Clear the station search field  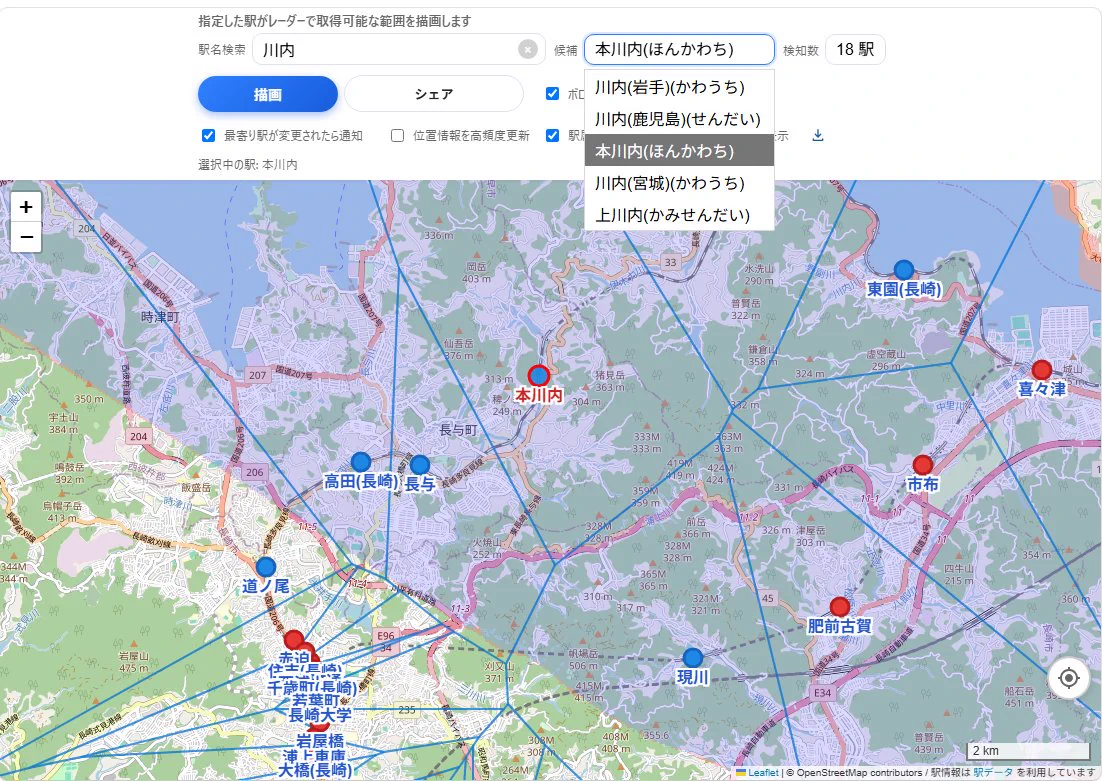click(x=528, y=49)
